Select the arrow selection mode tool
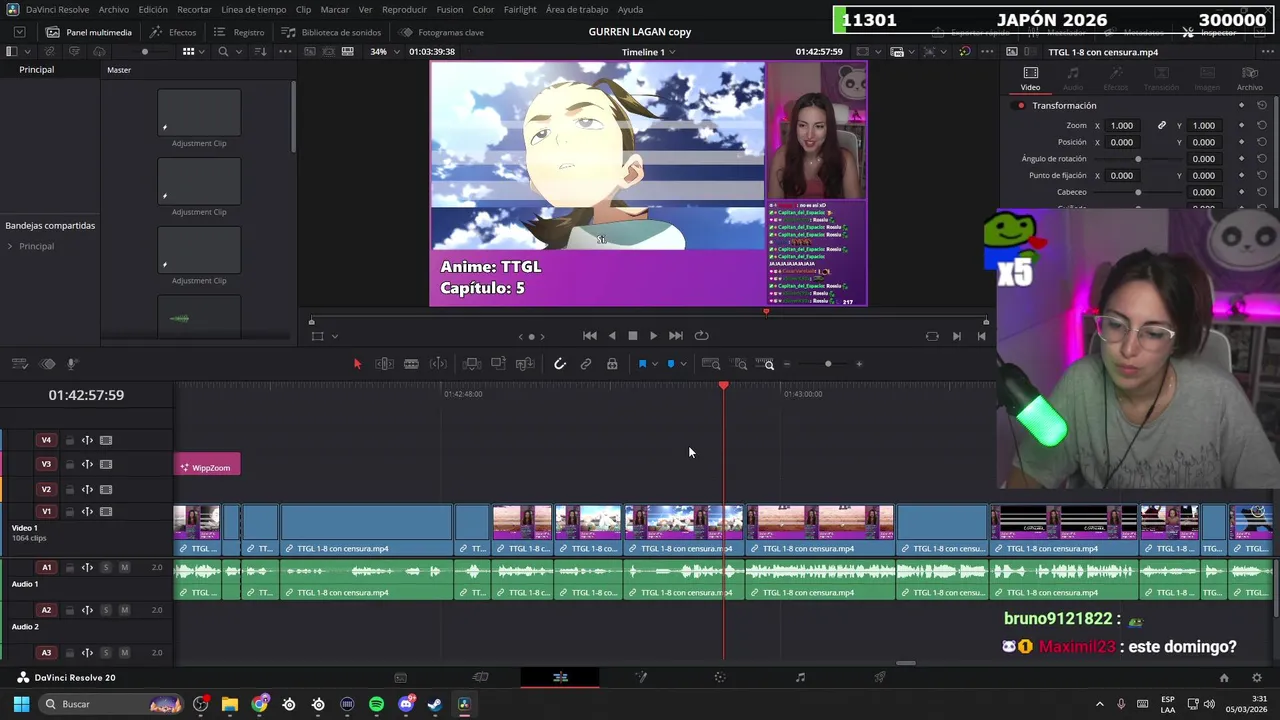Screen dimensions: 1280x720 (x=357, y=364)
